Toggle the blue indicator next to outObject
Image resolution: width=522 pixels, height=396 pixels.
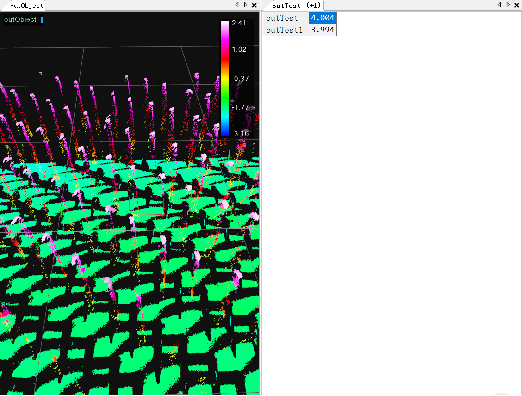pos(42,20)
